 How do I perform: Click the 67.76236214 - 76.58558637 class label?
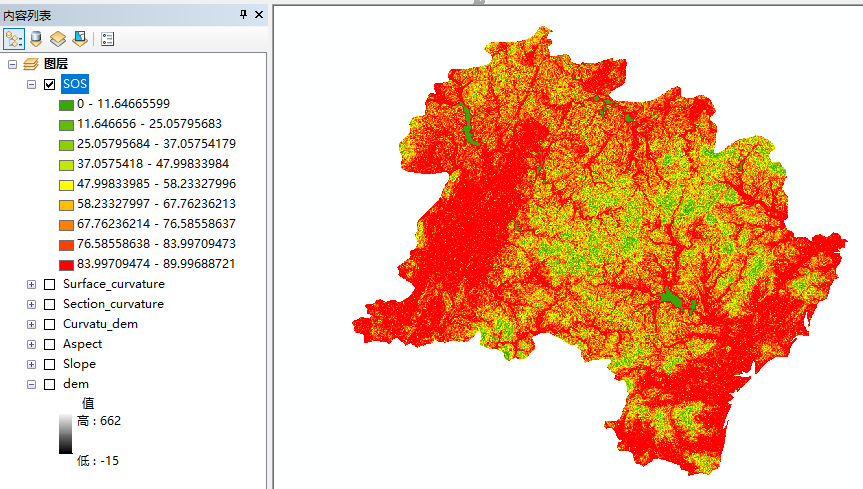pos(156,224)
